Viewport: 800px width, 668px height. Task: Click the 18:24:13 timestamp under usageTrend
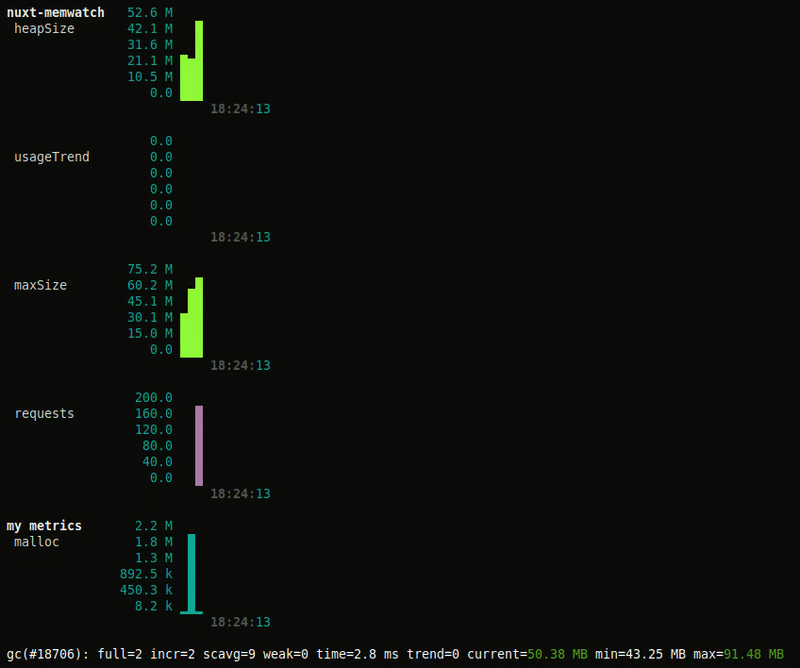pyautogui.click(x=240, y=237)
